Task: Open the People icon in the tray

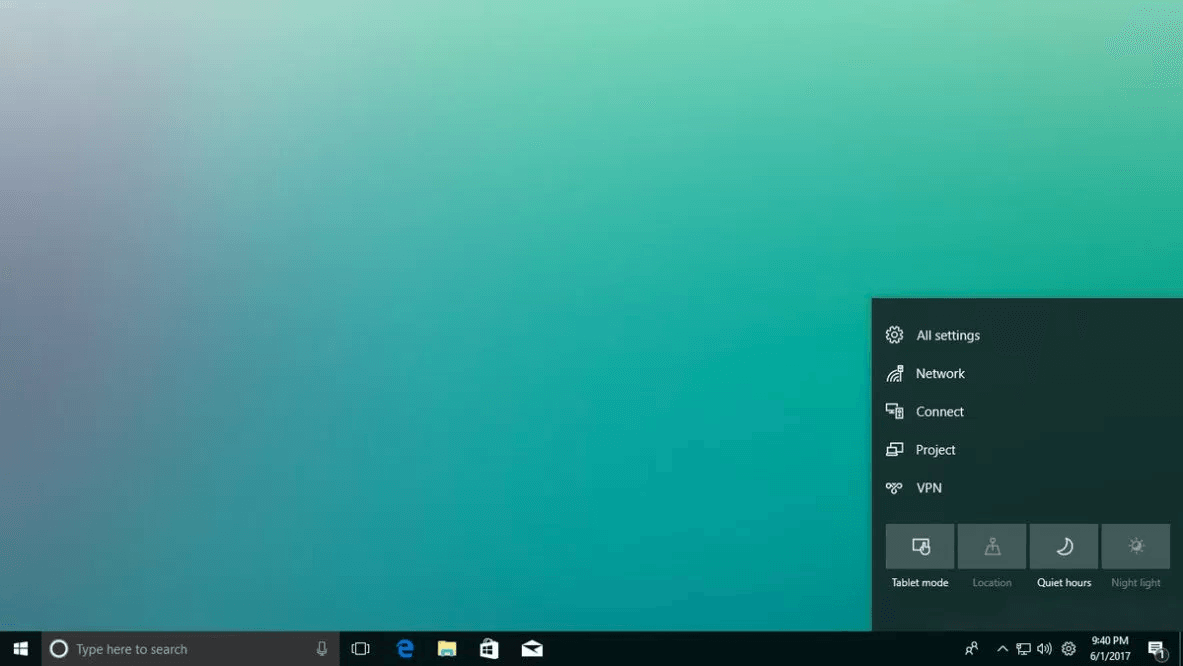Action: point(972,649)
